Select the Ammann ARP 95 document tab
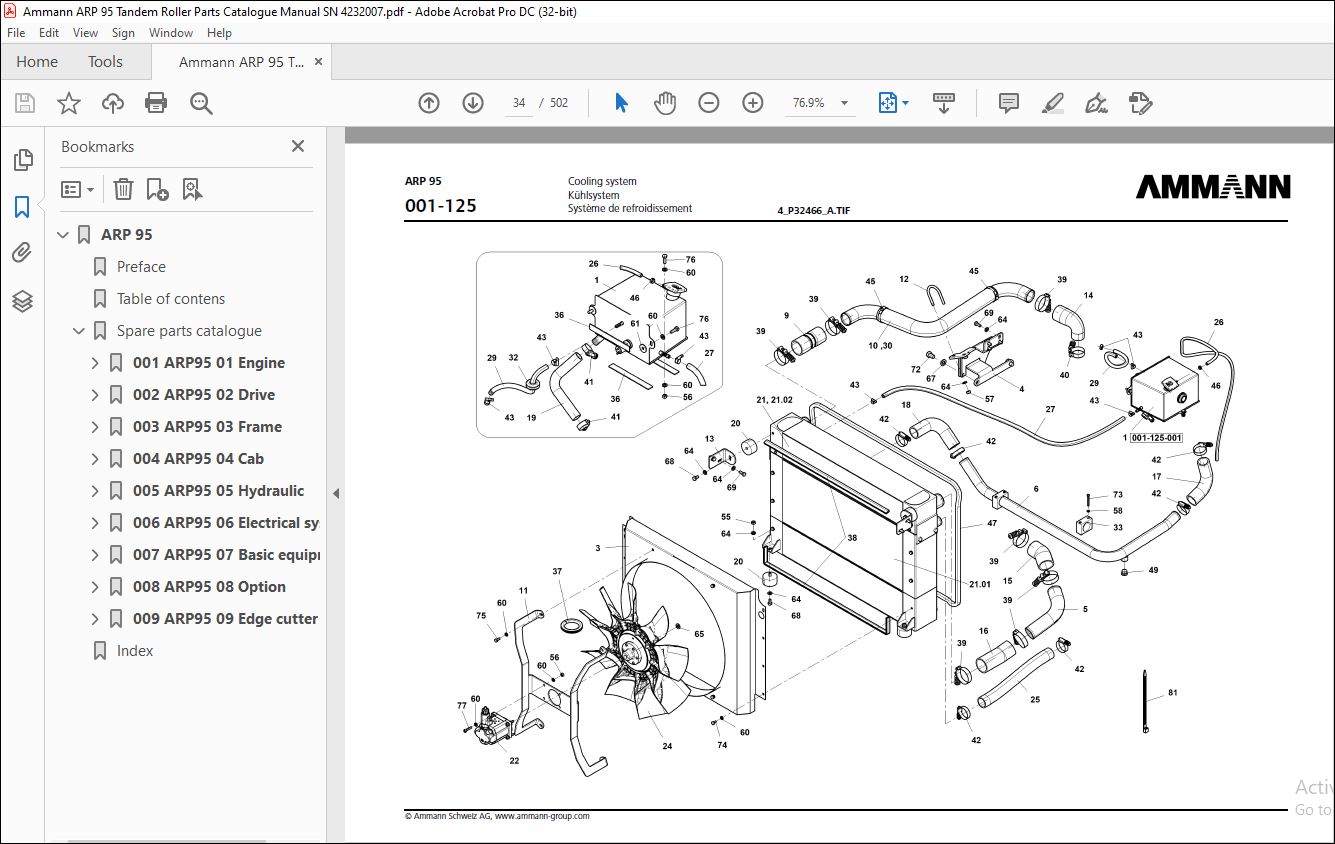Image resolution: width=1335 pixels, height=844 pixels. (x=242, y=62)
